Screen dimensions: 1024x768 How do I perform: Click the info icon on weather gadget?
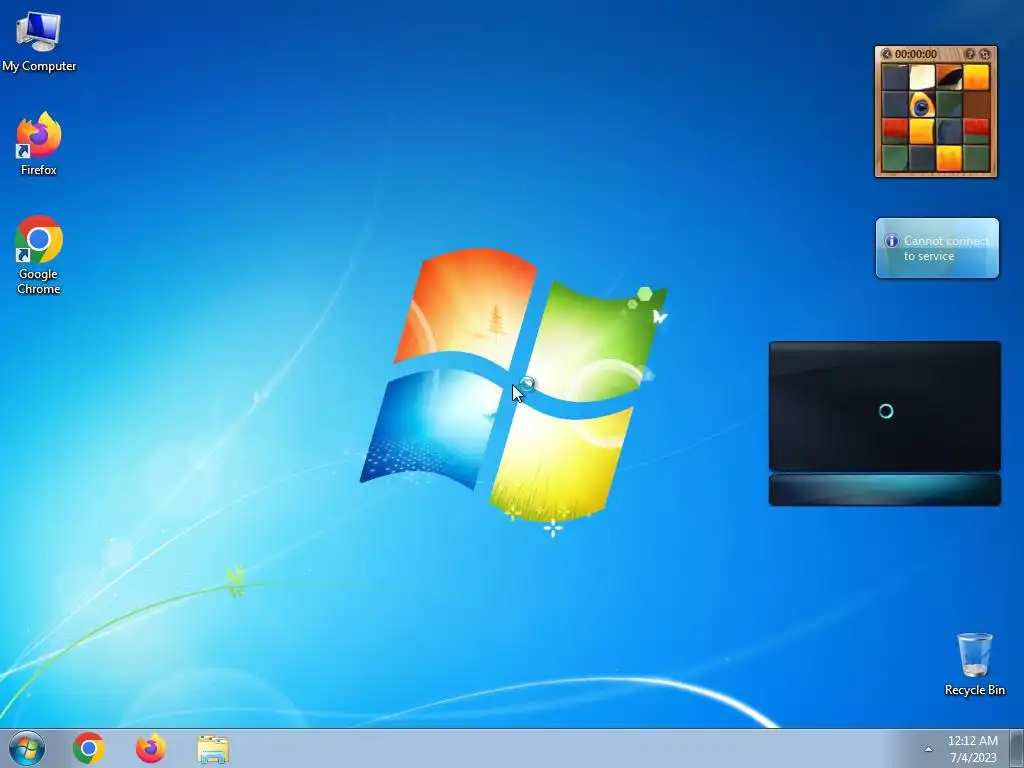click(x=891, y=241)
